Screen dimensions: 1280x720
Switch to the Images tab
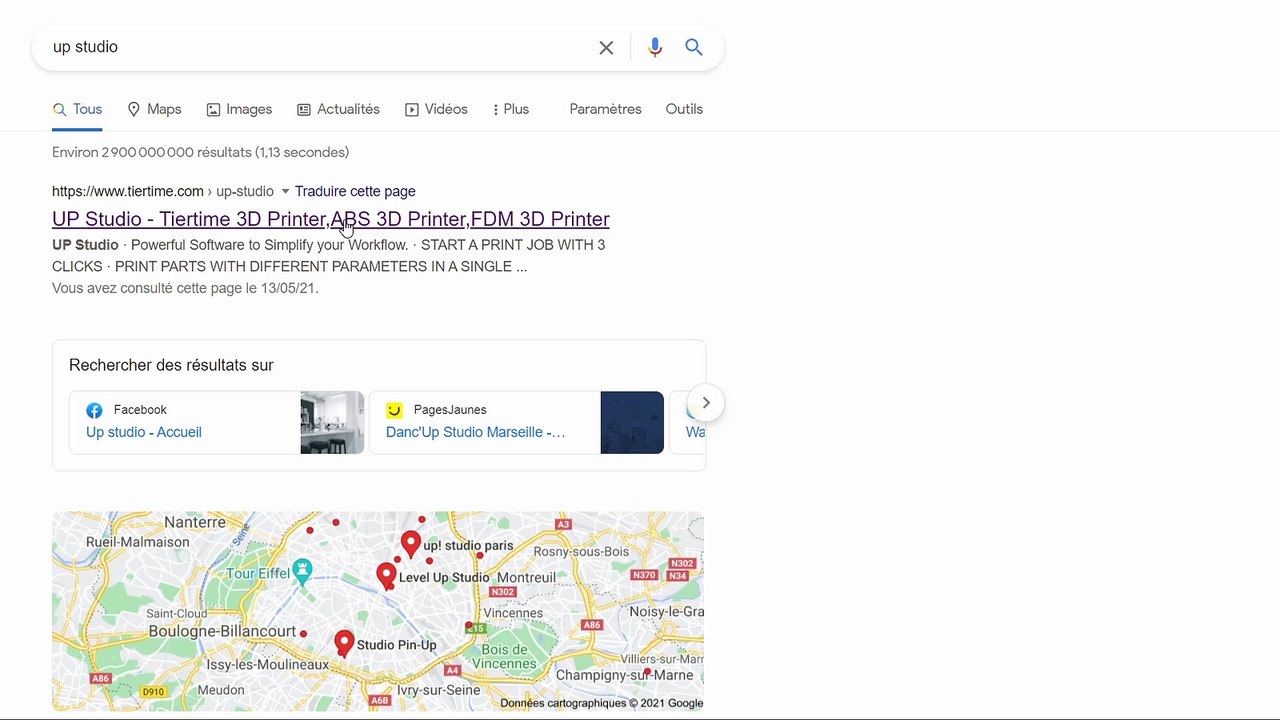click(239, 109)
